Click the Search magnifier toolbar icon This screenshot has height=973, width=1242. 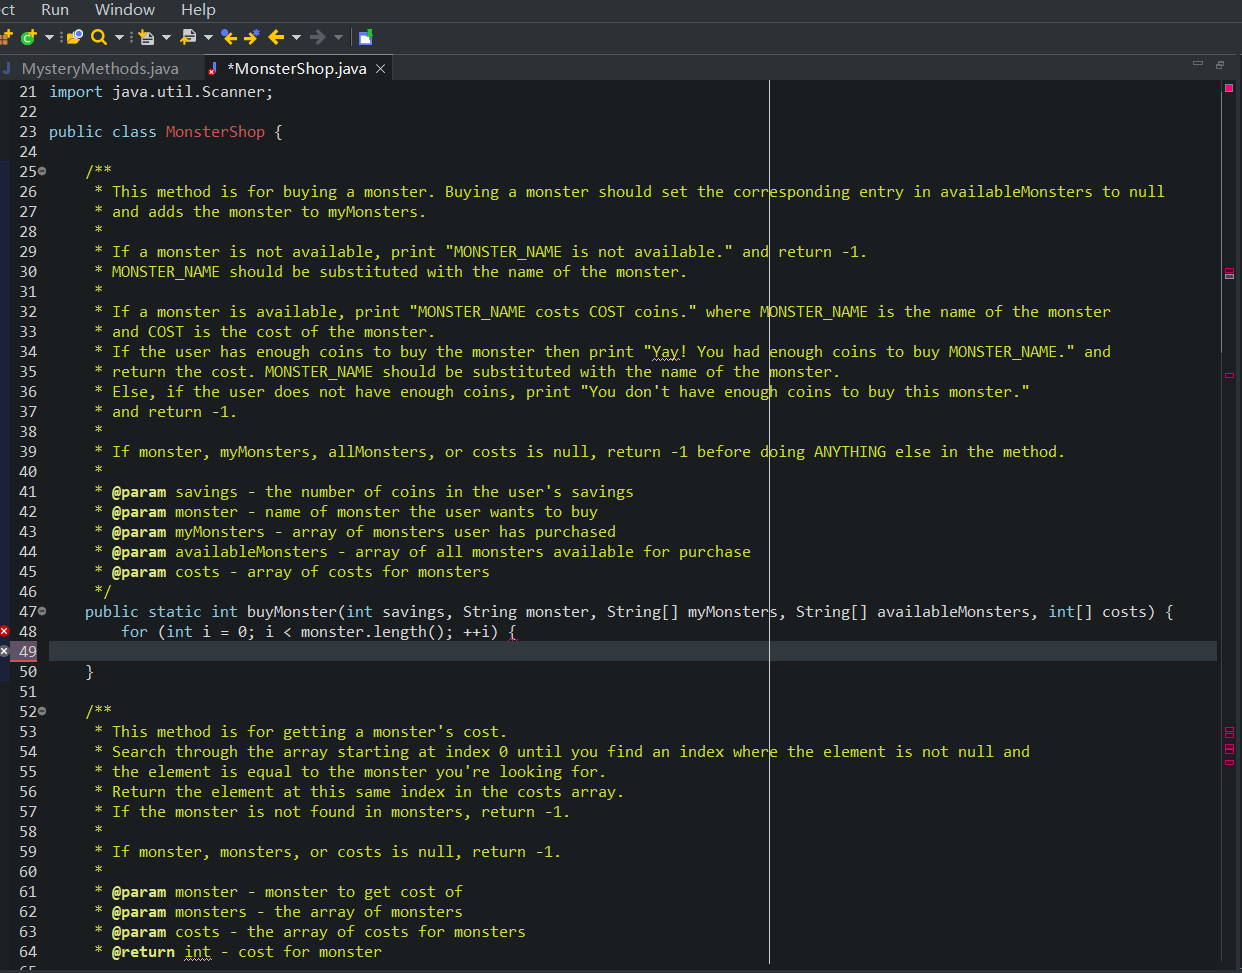coord(98,37)
